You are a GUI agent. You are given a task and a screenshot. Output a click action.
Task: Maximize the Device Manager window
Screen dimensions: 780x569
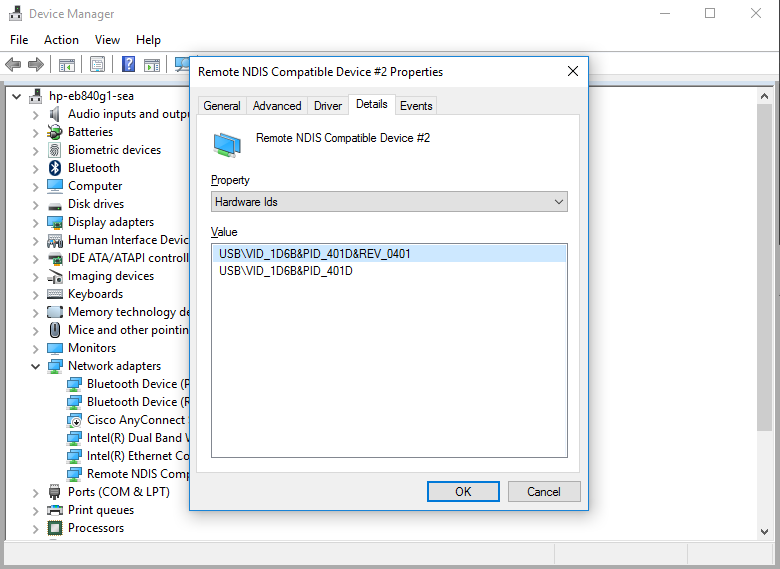[710, 13]
